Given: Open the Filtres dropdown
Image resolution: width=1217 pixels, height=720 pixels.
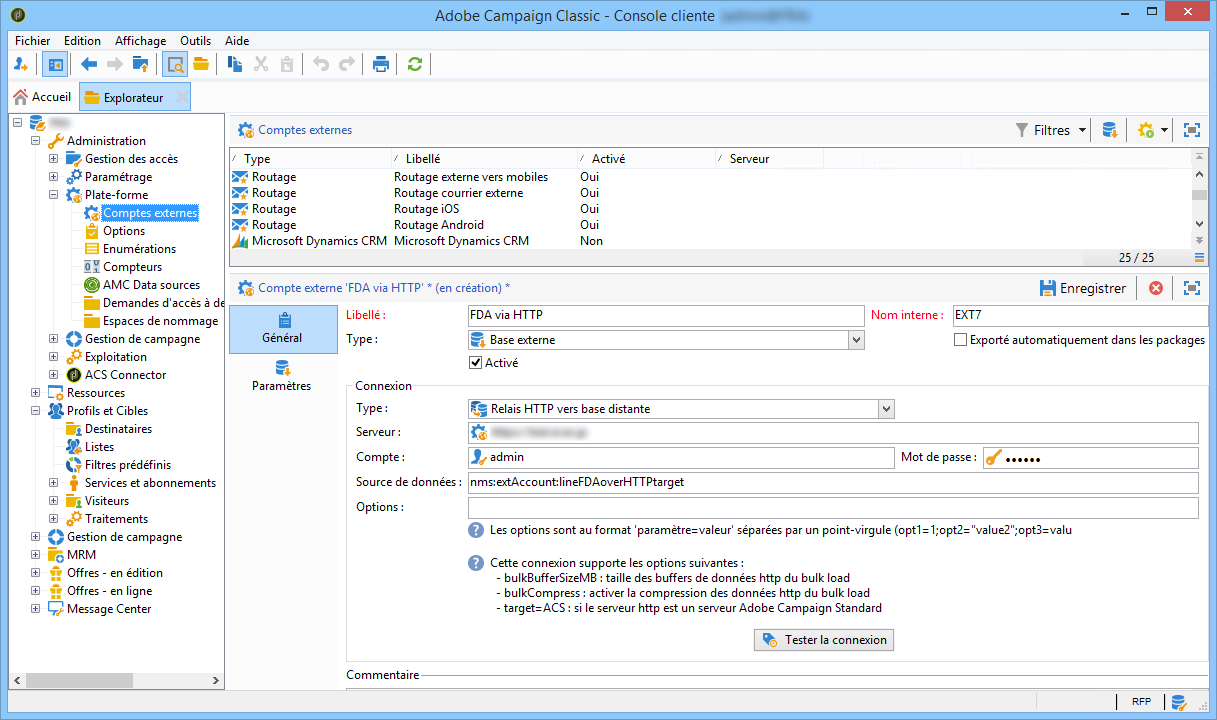Looking at the screenshot, I should click(1051, 130).
